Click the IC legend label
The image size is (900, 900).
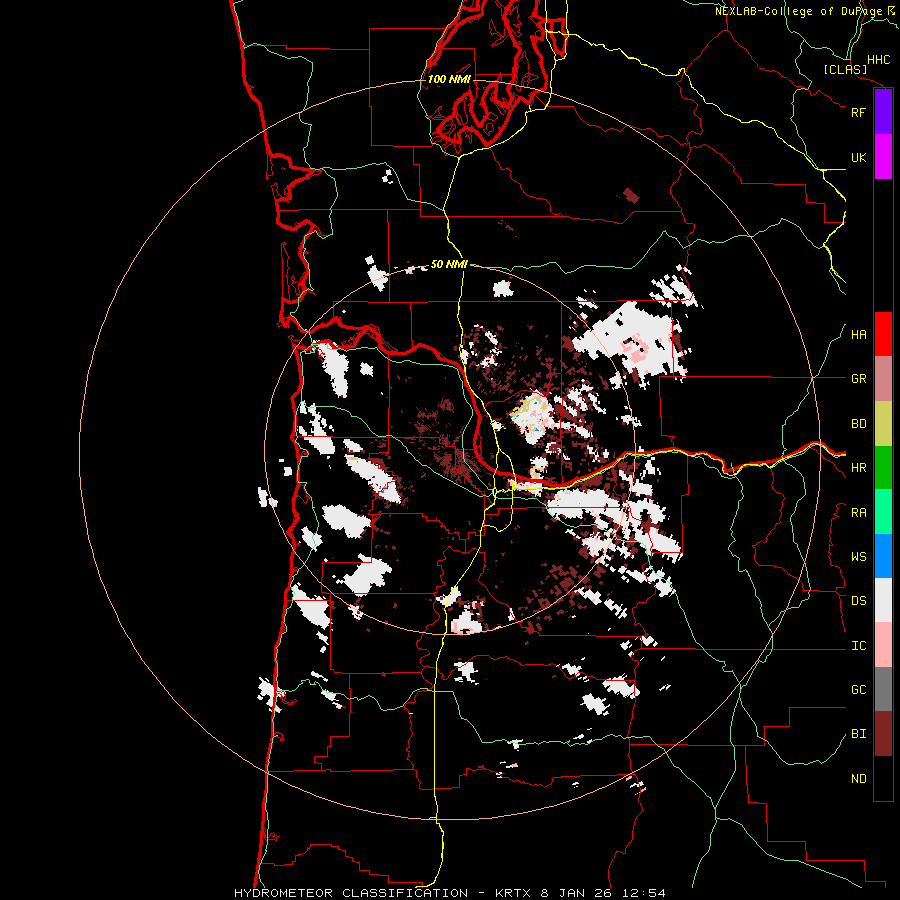(858, 646)
